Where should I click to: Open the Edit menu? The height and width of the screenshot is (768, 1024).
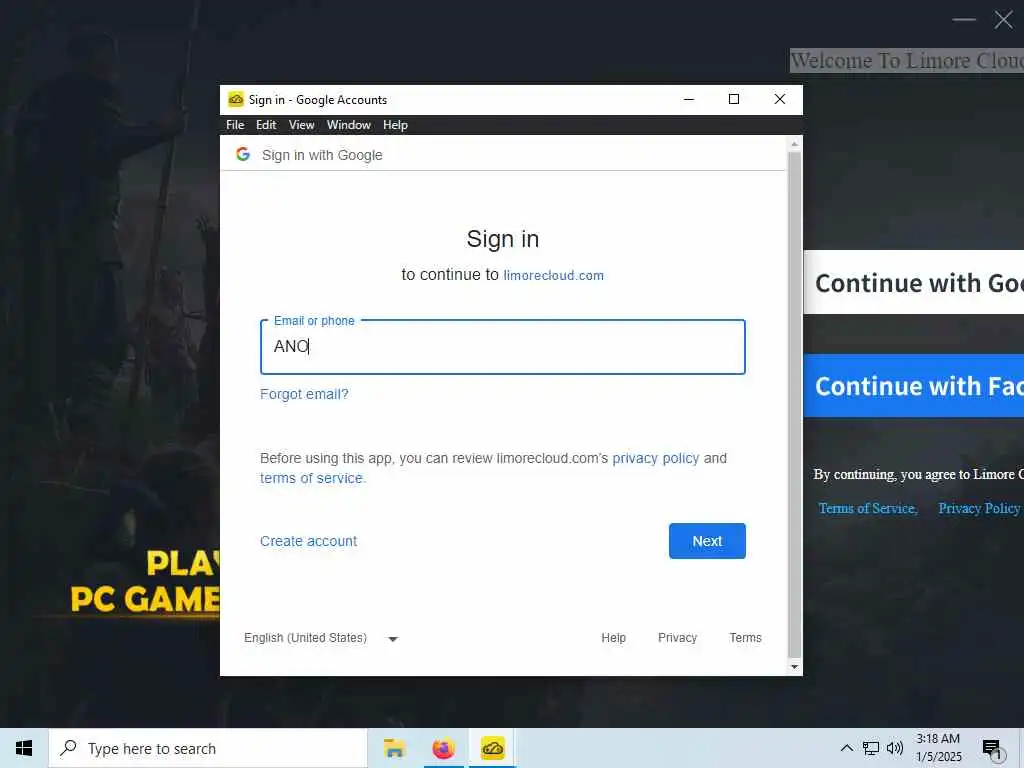click(x=266, y=125)
